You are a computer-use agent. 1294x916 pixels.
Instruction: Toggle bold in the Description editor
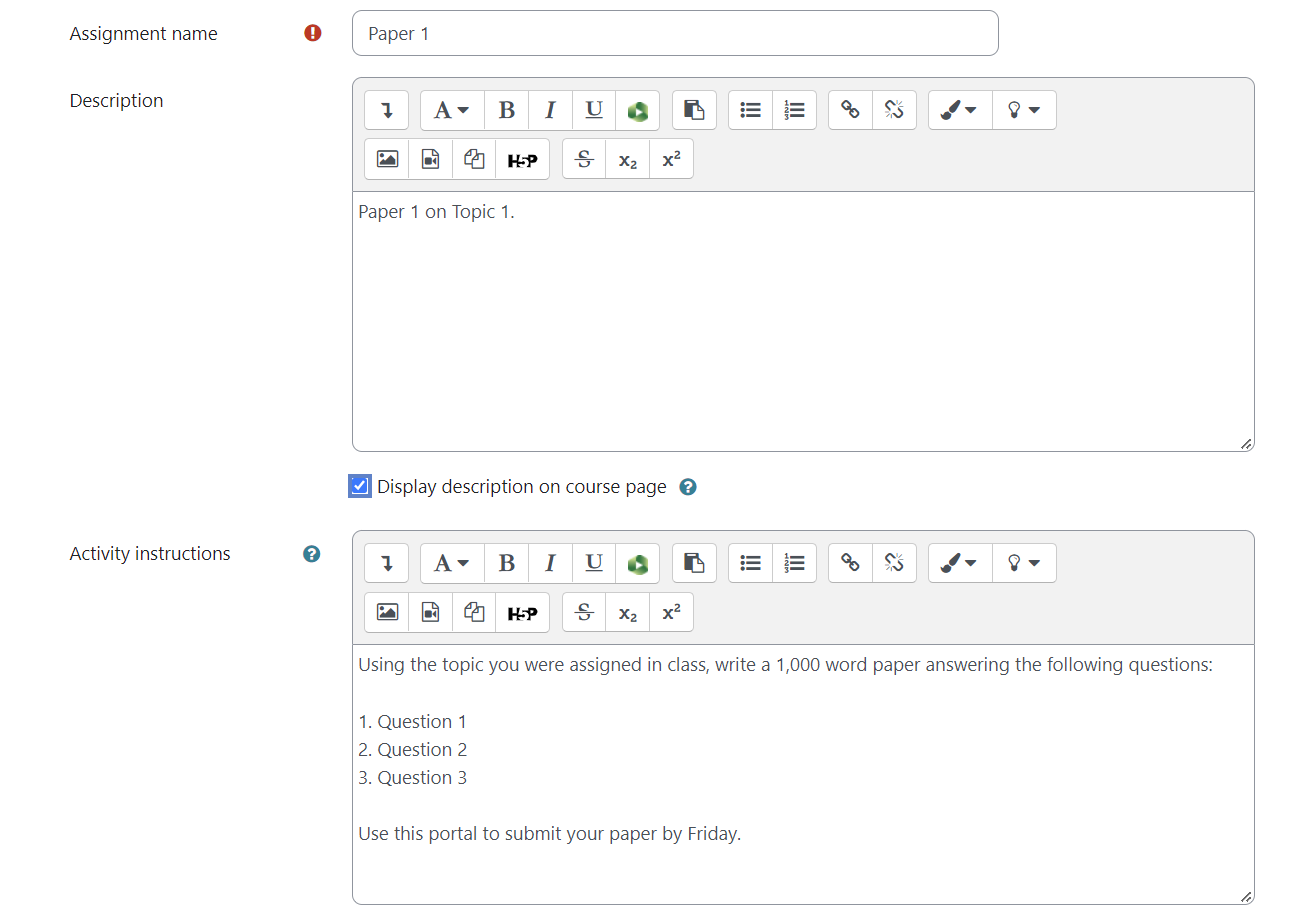pyautogui.click(x=507, y=111)
